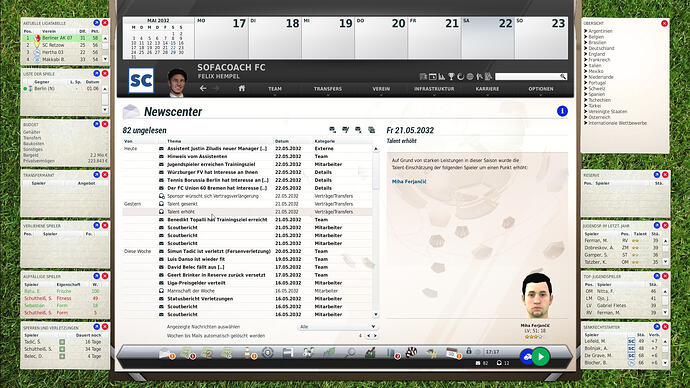Click the bar chart icon in the header

[x=442, y=77]
